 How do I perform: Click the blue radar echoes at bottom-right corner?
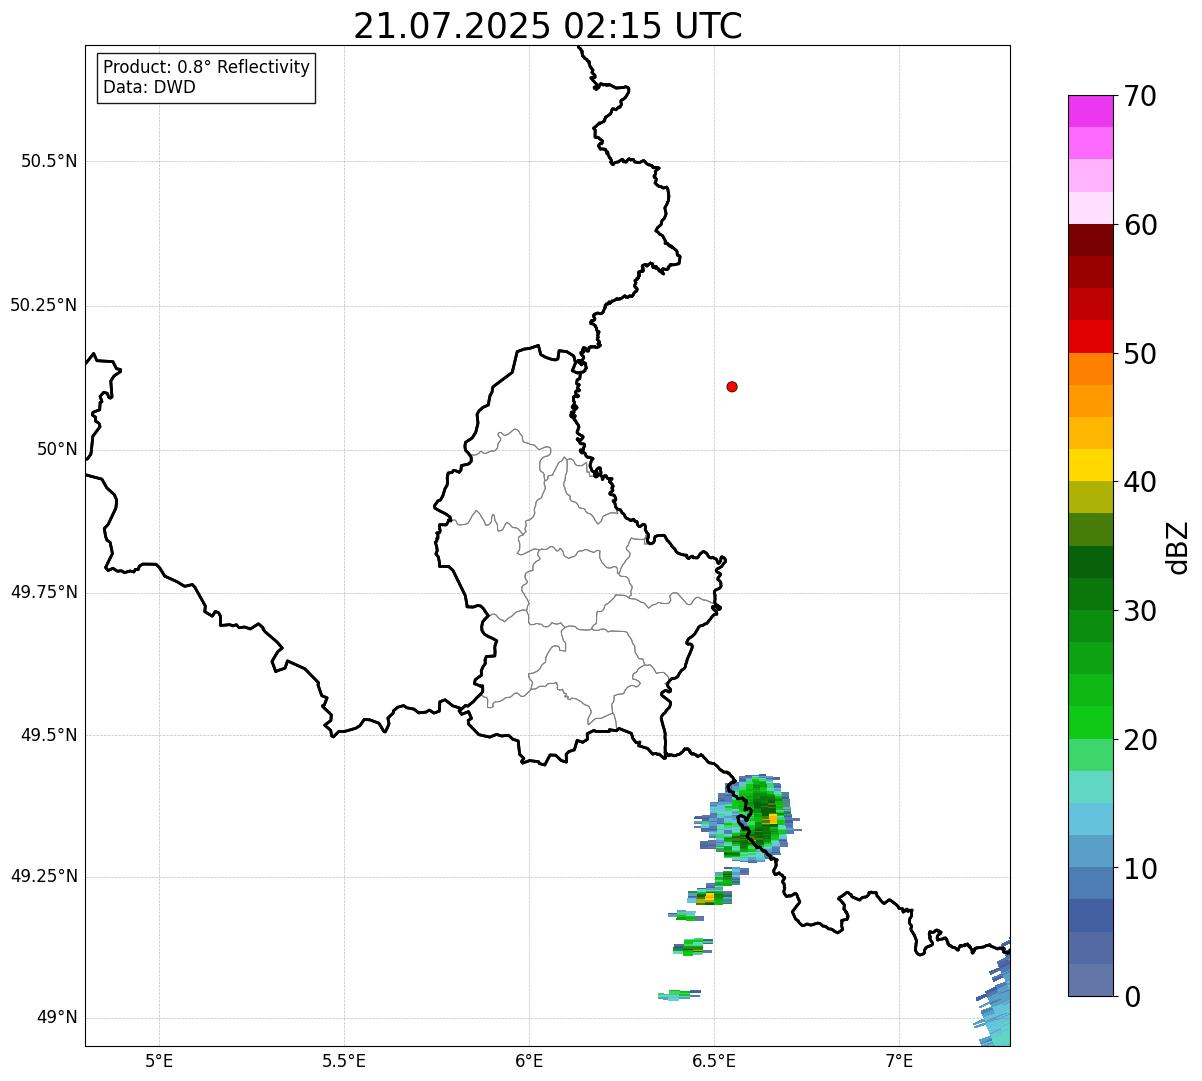point(993,995)
